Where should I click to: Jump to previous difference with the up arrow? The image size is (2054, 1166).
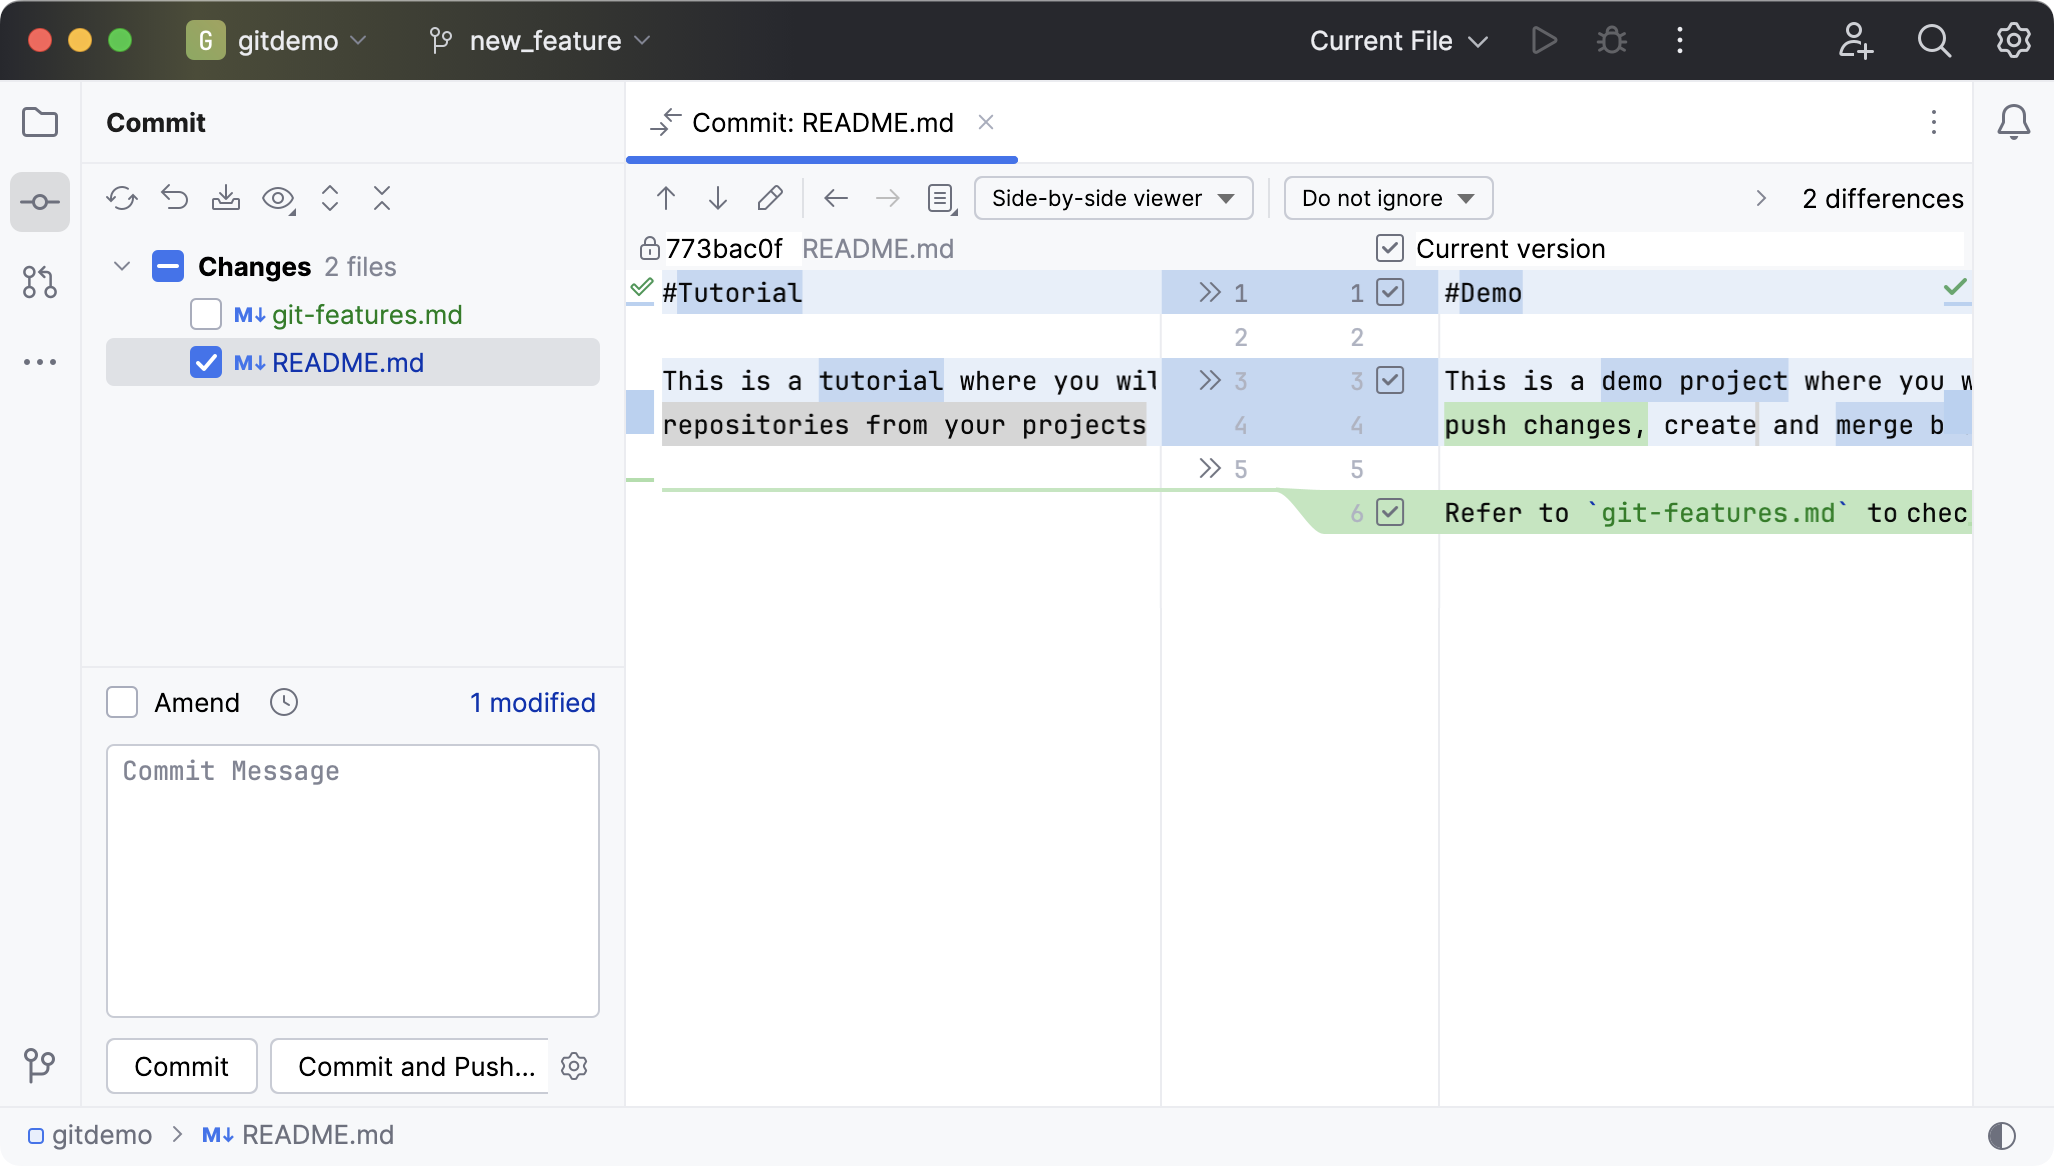click(x=666, y=198)
